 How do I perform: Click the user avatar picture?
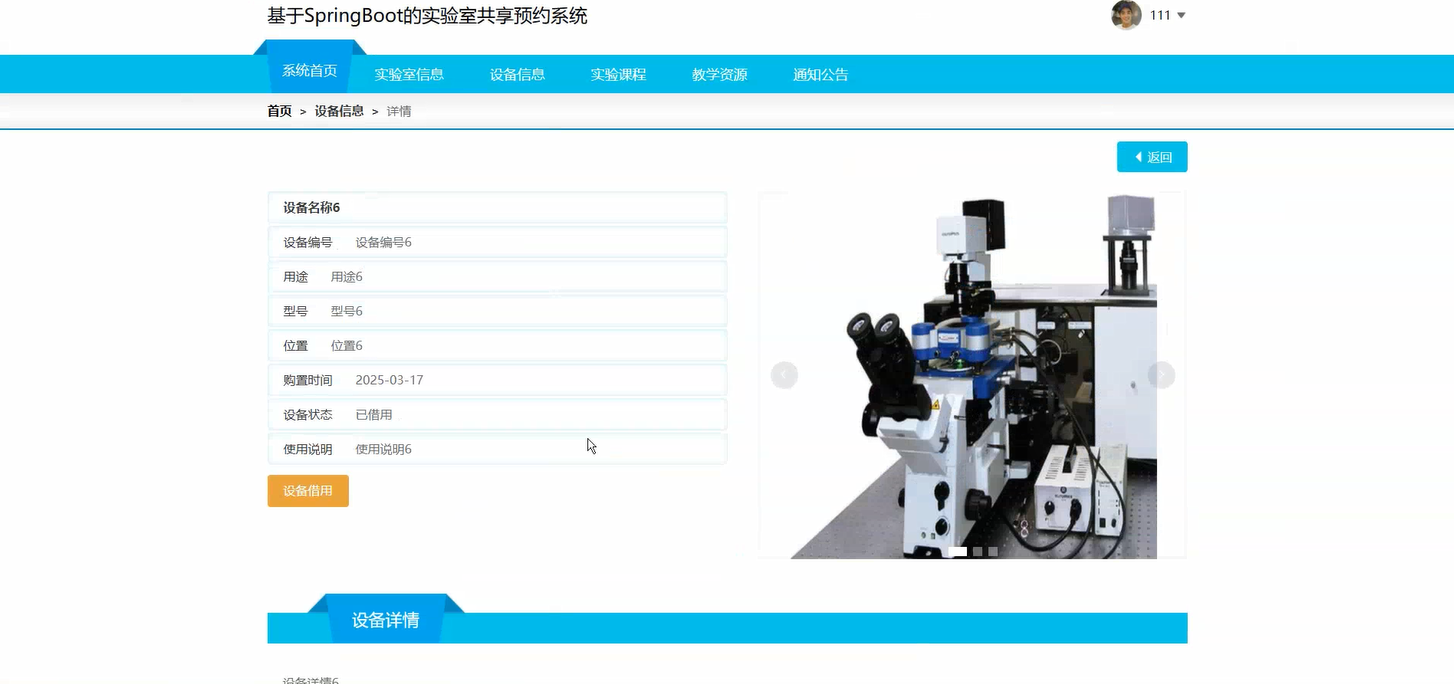1126,15
